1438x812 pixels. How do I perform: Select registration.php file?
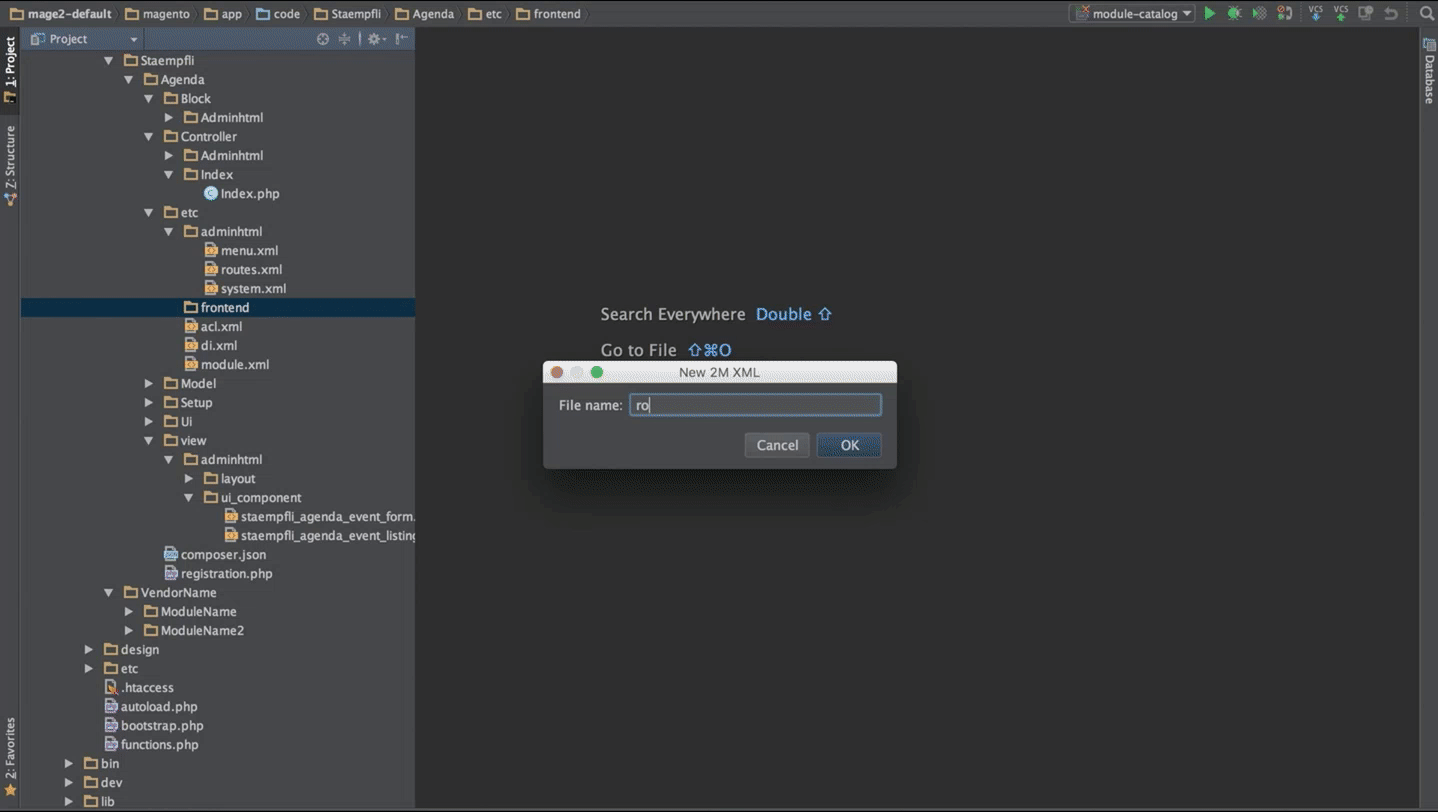click(218, 574)
